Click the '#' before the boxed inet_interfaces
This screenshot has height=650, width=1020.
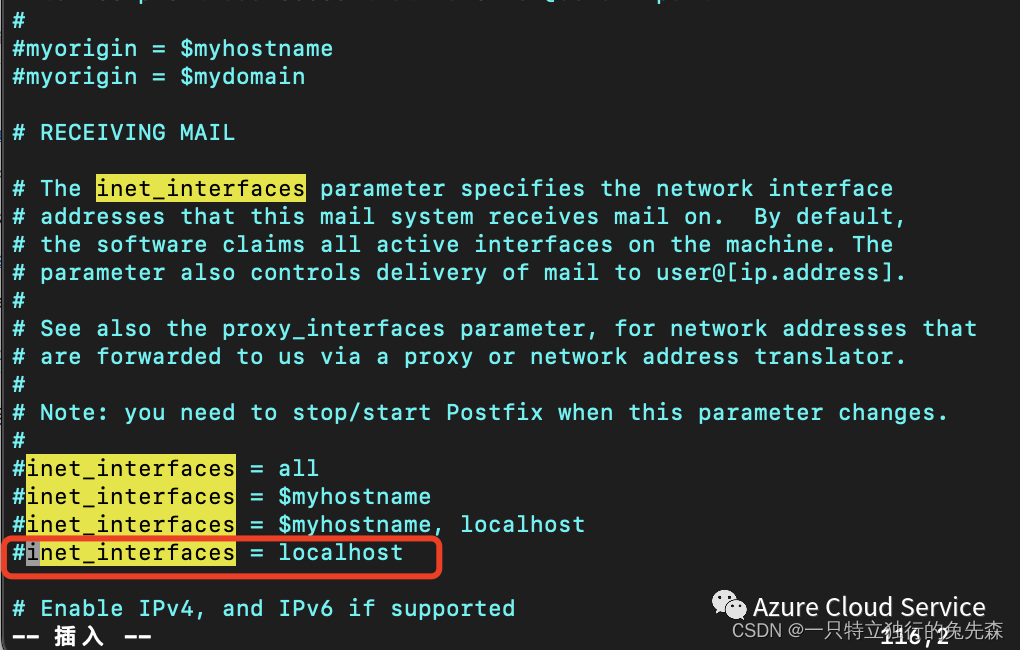pos(19,552)
